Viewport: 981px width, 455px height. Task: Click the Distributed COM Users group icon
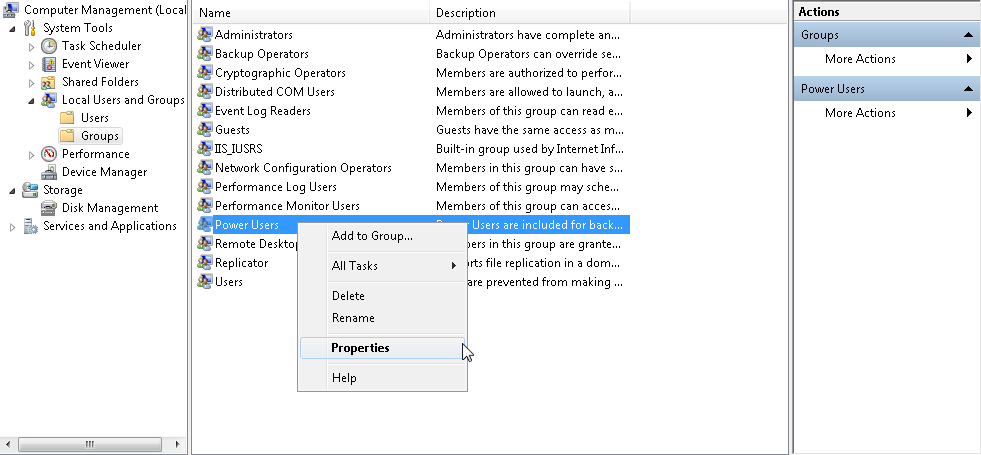point(205,91)
